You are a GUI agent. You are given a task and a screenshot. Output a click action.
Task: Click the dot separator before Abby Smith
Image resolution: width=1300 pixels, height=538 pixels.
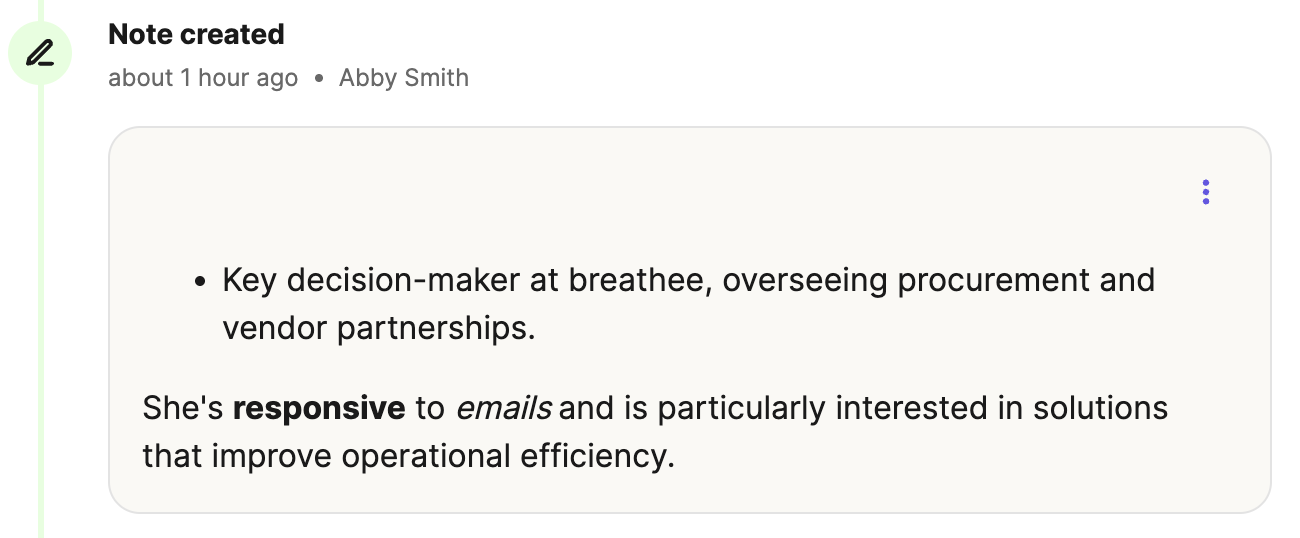coord(319,79)
